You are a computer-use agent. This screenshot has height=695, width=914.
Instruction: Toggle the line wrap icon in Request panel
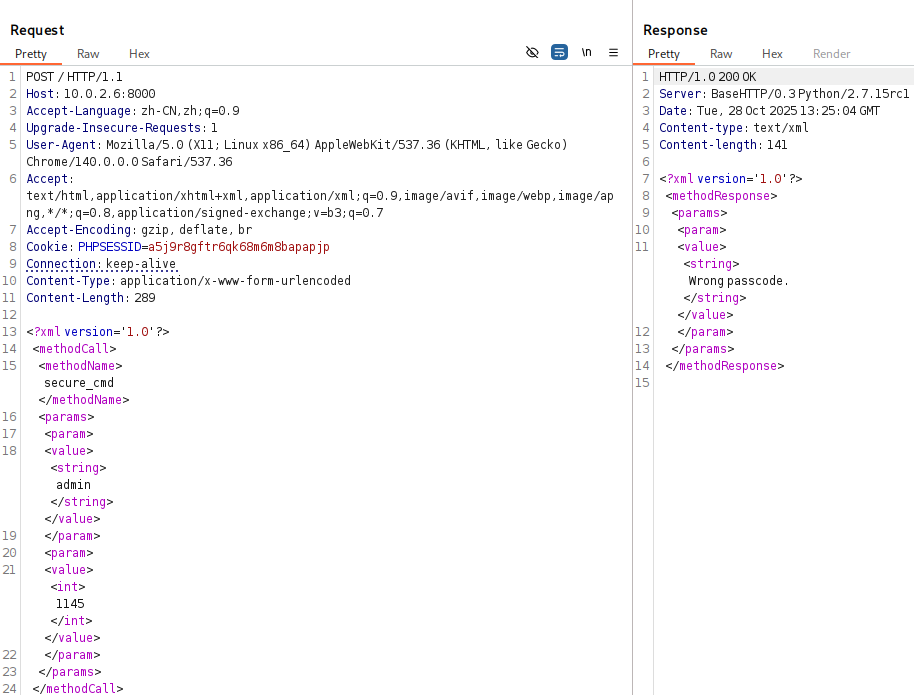click(560, 53)
